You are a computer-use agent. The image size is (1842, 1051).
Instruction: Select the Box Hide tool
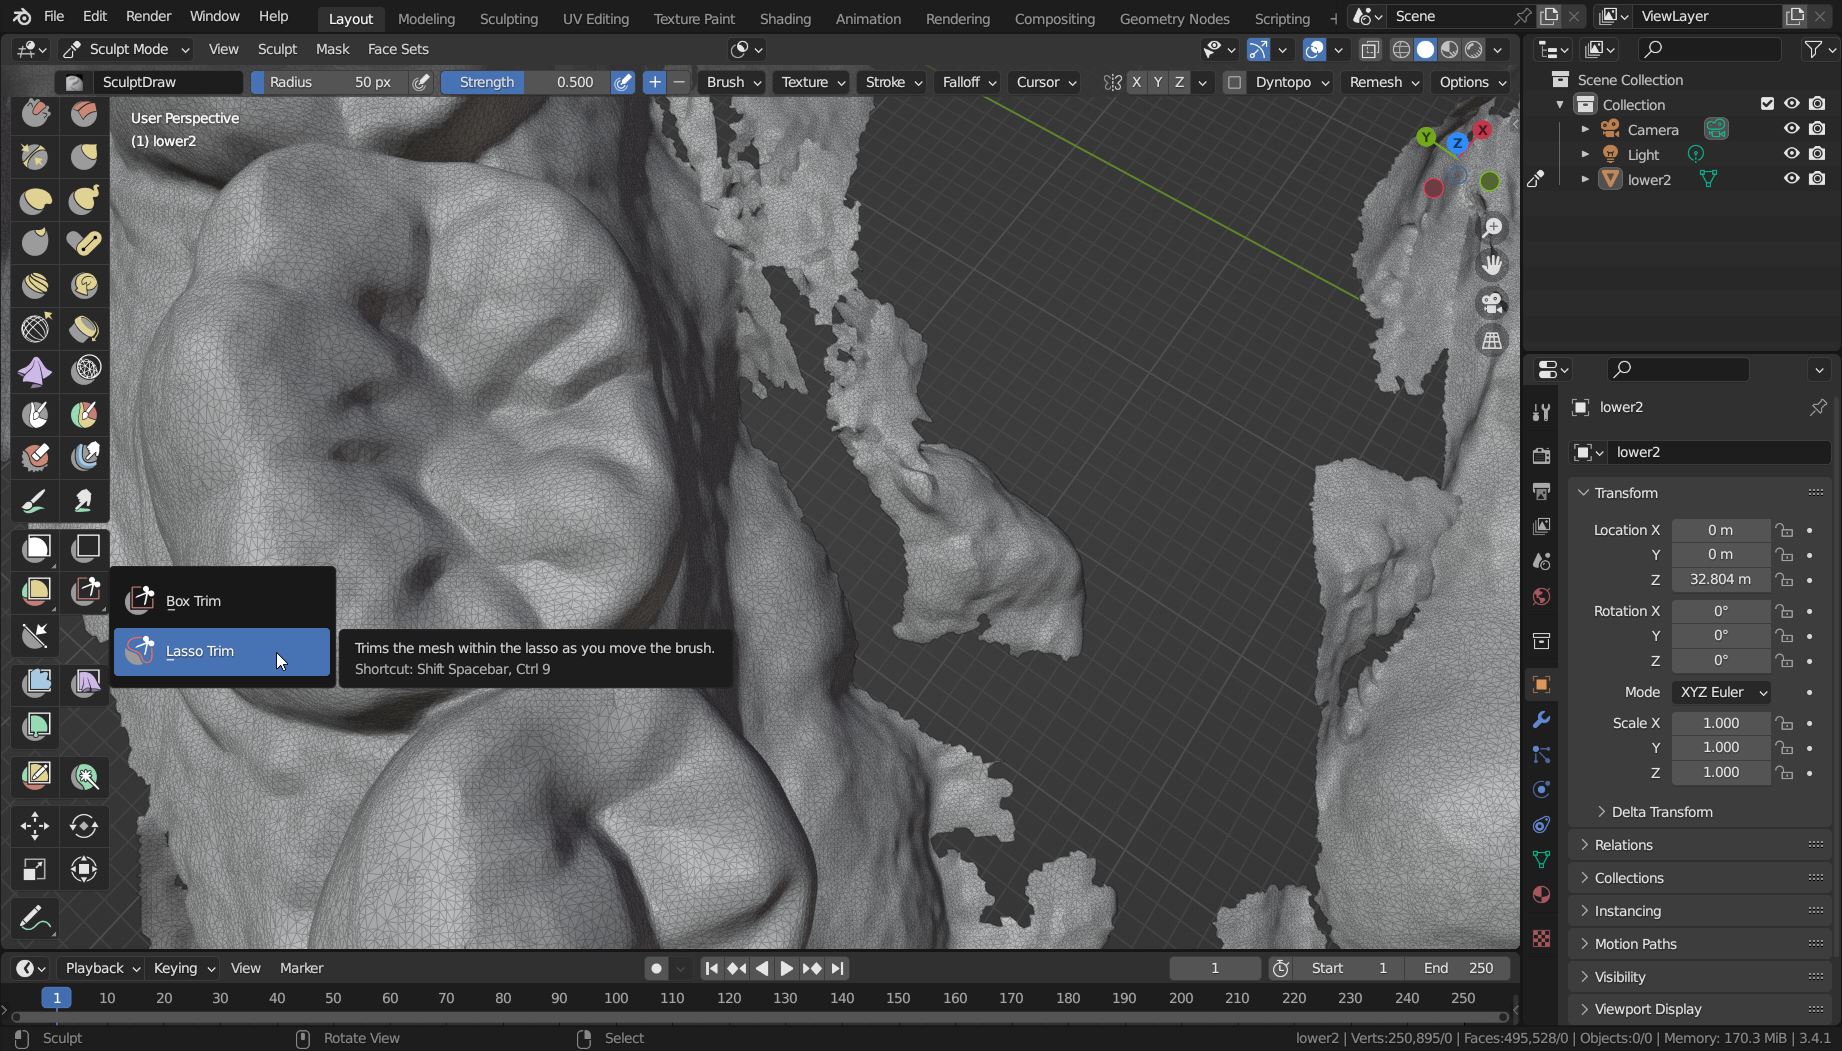pyautogui.click(x=85, y=547)
